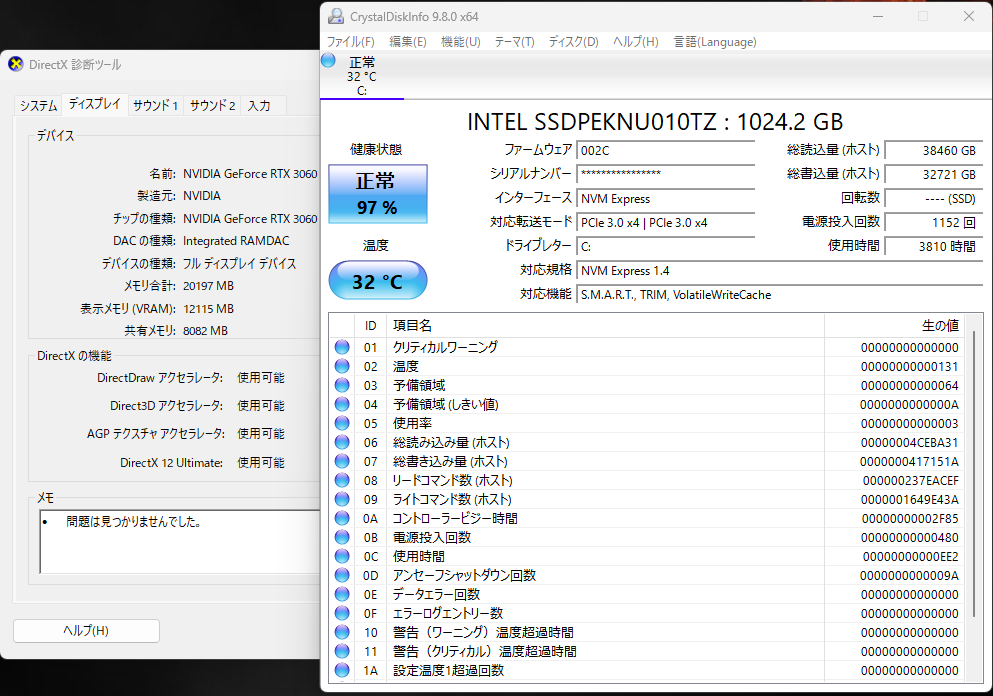Click 回転数 value ---- (SSD)
Image resolution: width=993 pixels, height=696 pixels.
click(x=933, y=198)
